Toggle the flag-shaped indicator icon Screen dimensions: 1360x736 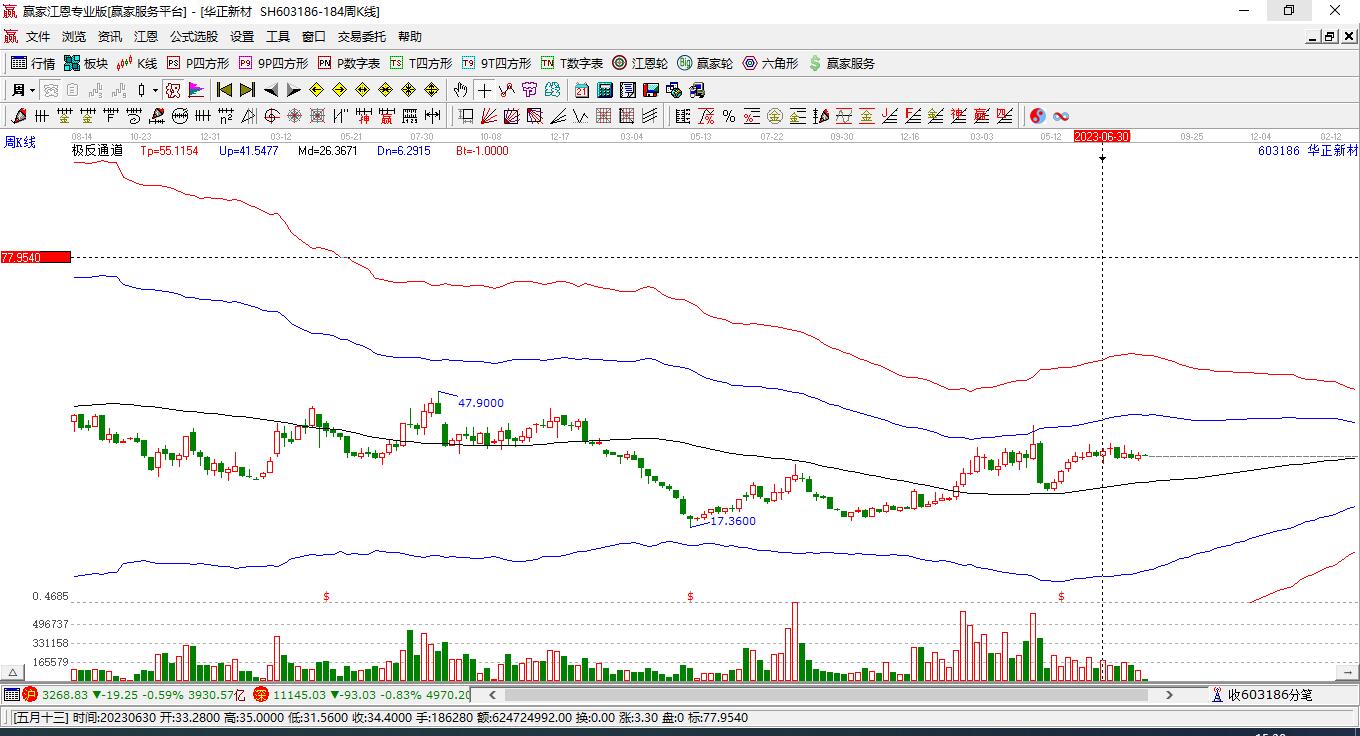[195, 90]
